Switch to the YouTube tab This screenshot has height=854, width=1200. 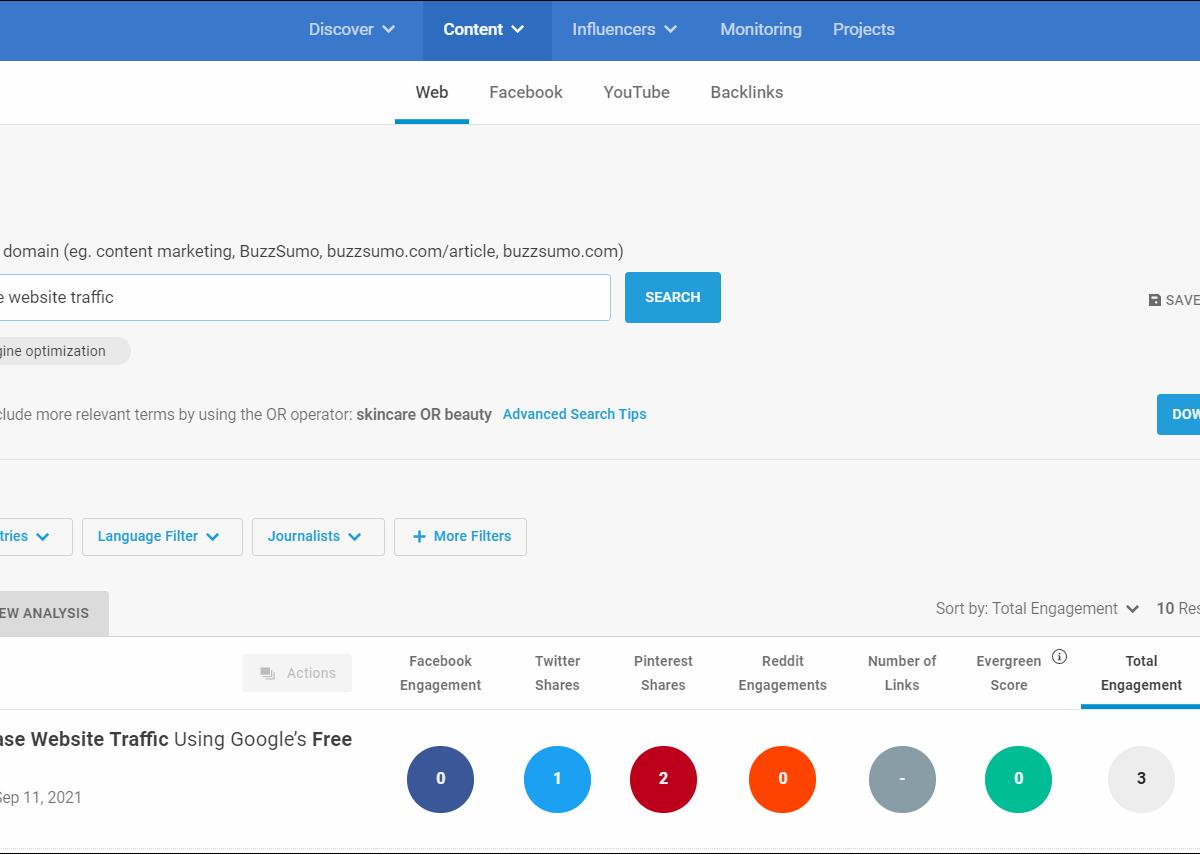click(636, 92)
